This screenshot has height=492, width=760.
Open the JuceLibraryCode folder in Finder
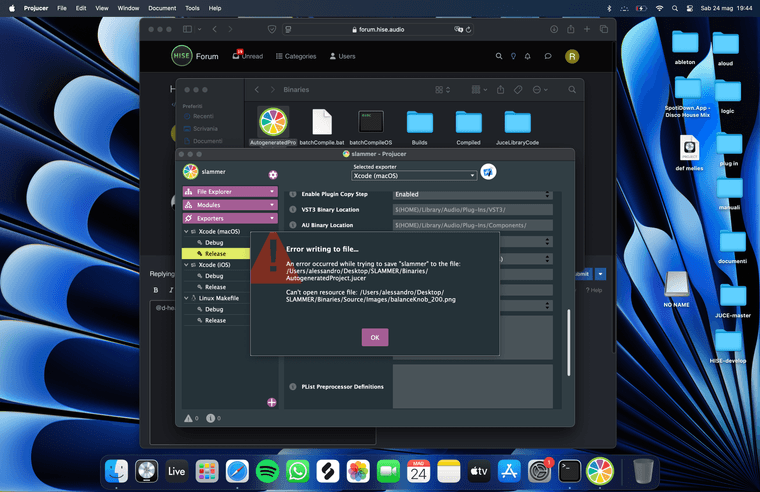tap(517, 127)
